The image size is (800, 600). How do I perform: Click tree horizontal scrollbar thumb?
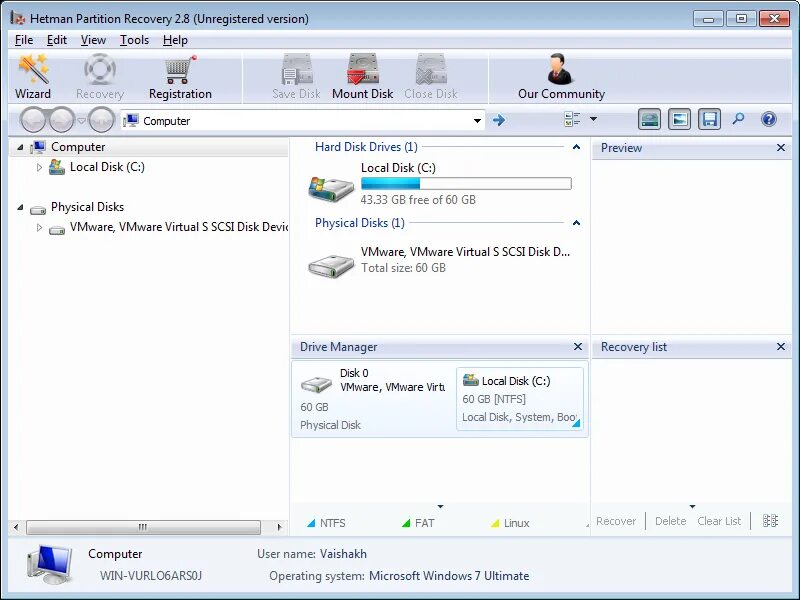(143, 527)
